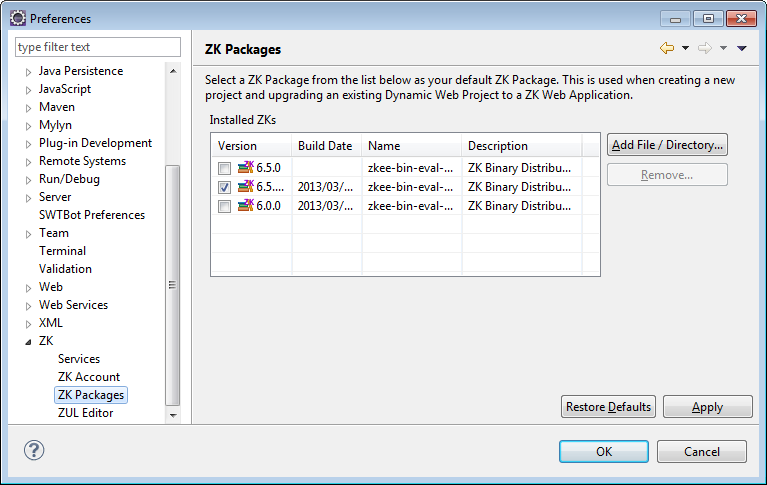Open help with the question mark icon
Viewport: 767px width, 485px height.
tap(34, 450)
